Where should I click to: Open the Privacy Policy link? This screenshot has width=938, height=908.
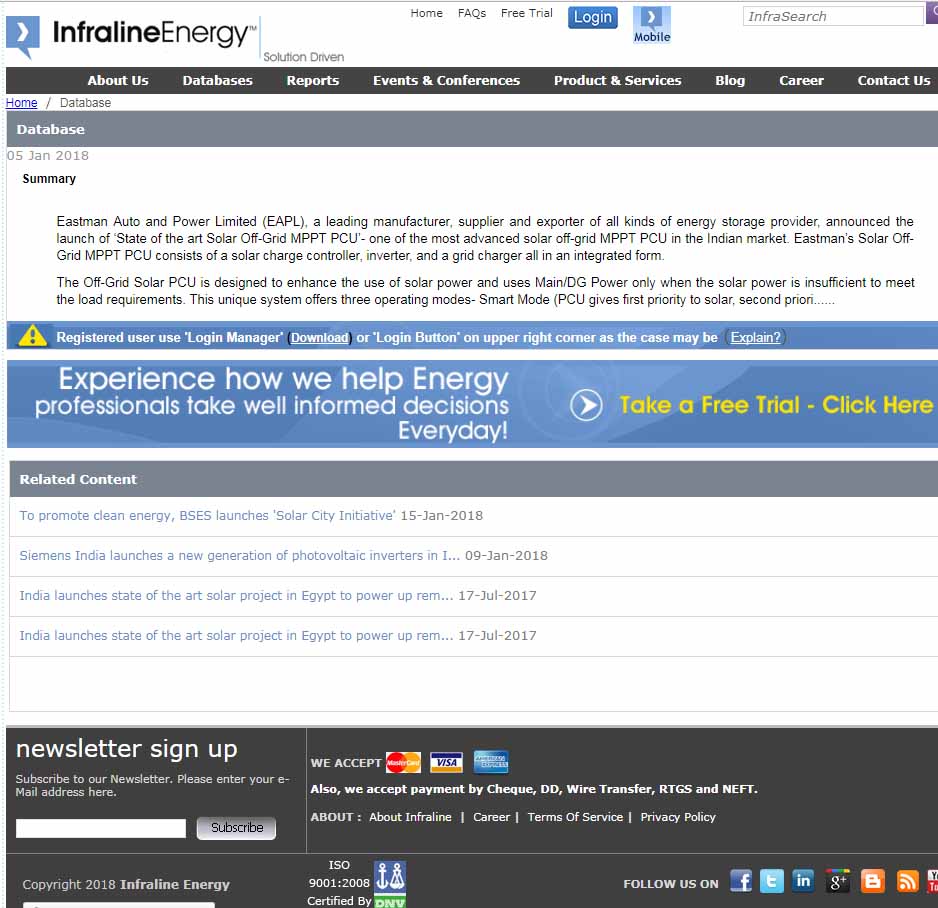tap(678, 817)
